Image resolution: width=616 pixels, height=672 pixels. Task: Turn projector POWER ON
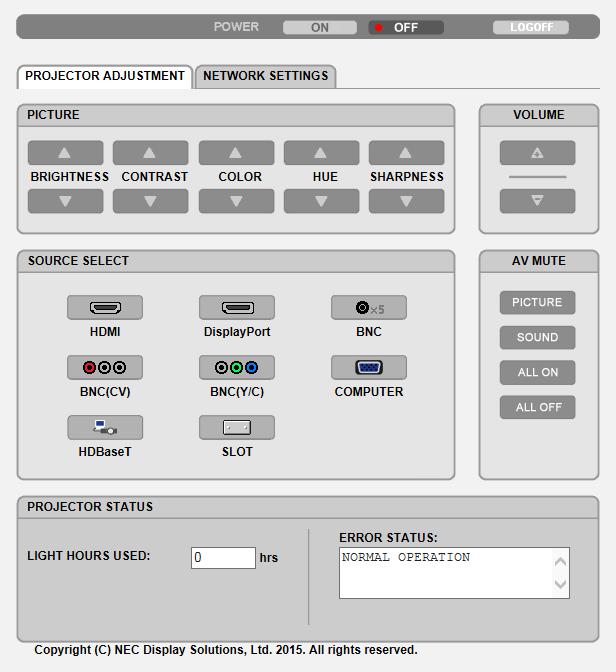click(320, 27)
